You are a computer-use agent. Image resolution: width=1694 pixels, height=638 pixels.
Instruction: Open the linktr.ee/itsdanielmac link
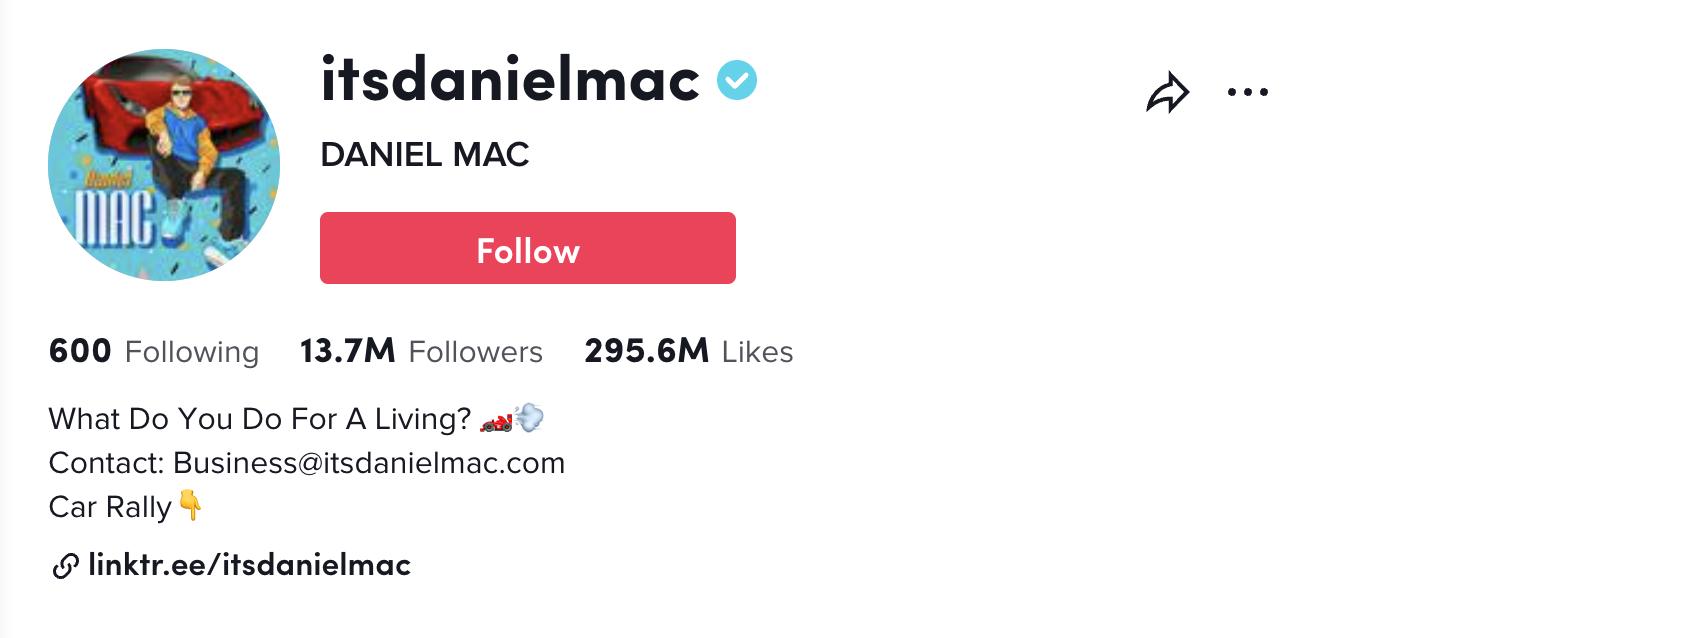[x=249, y=565]
